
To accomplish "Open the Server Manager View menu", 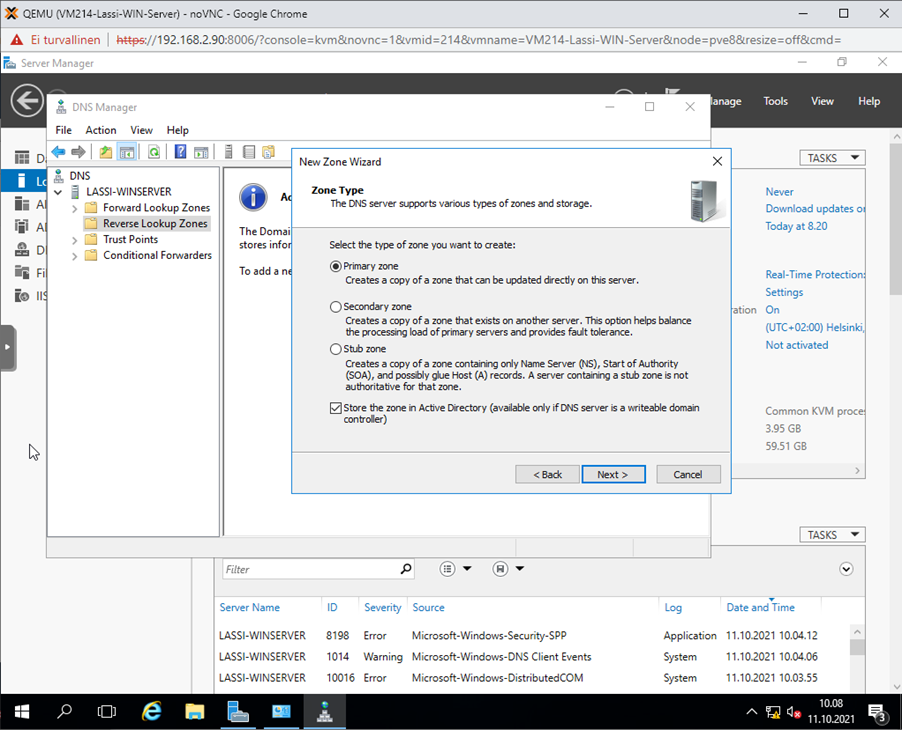I will [x=822, y=101].
